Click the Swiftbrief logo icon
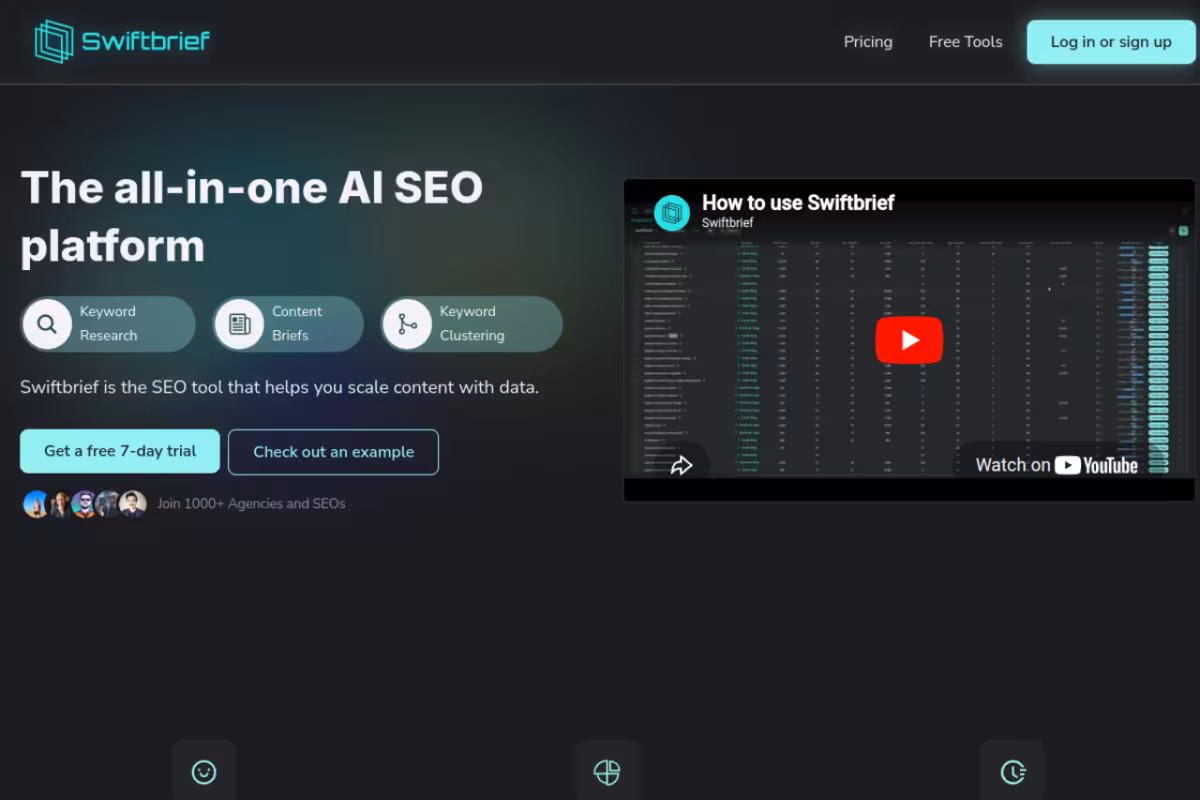 click(54, 42)
